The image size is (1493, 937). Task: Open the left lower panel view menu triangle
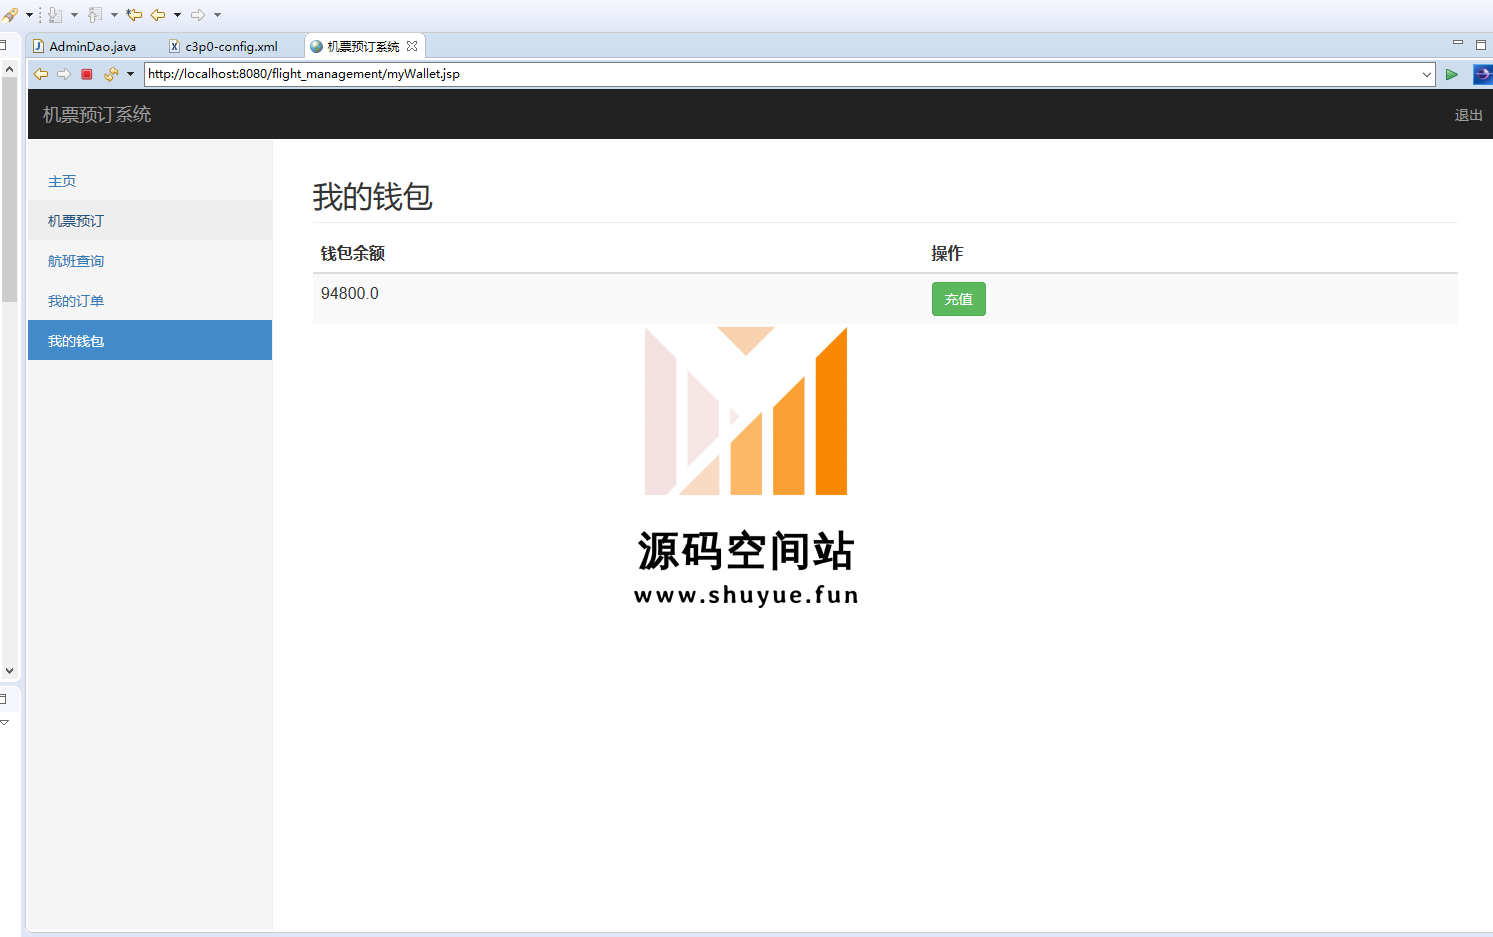(x=4, y=722)
